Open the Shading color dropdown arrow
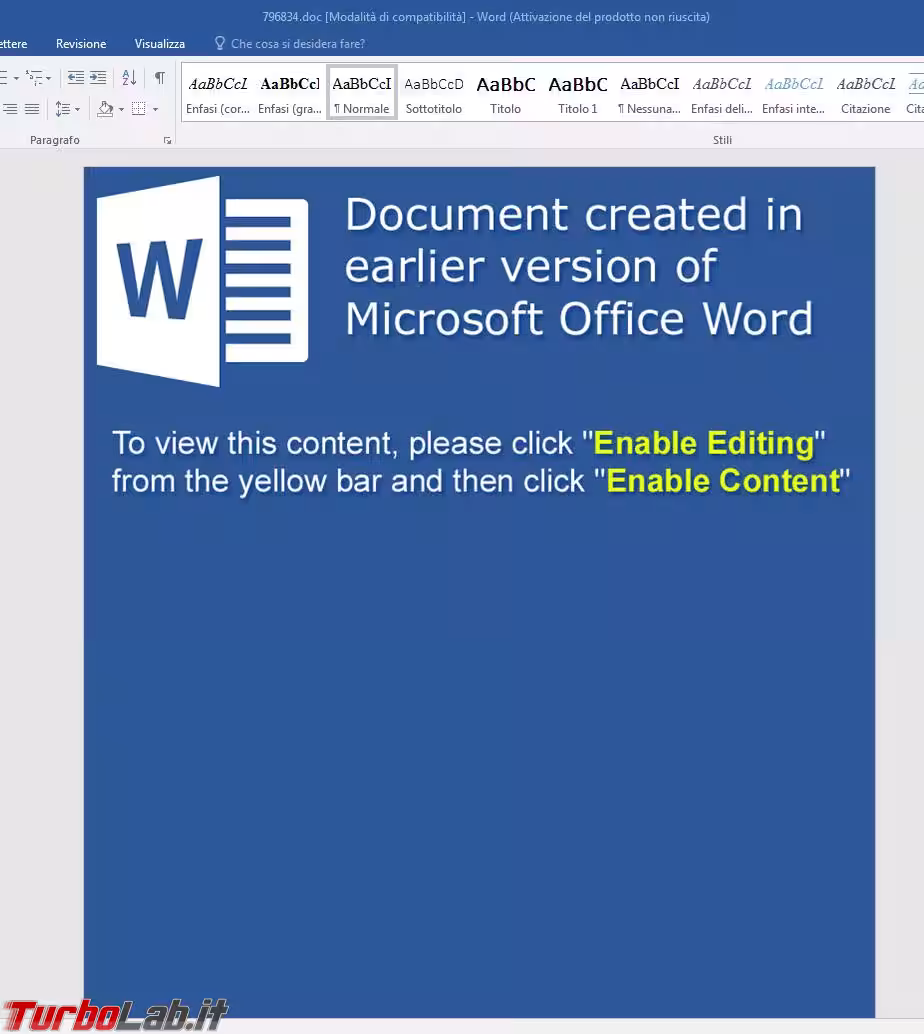Viewport: 924px width, 1034px height. tap(121, 109)
